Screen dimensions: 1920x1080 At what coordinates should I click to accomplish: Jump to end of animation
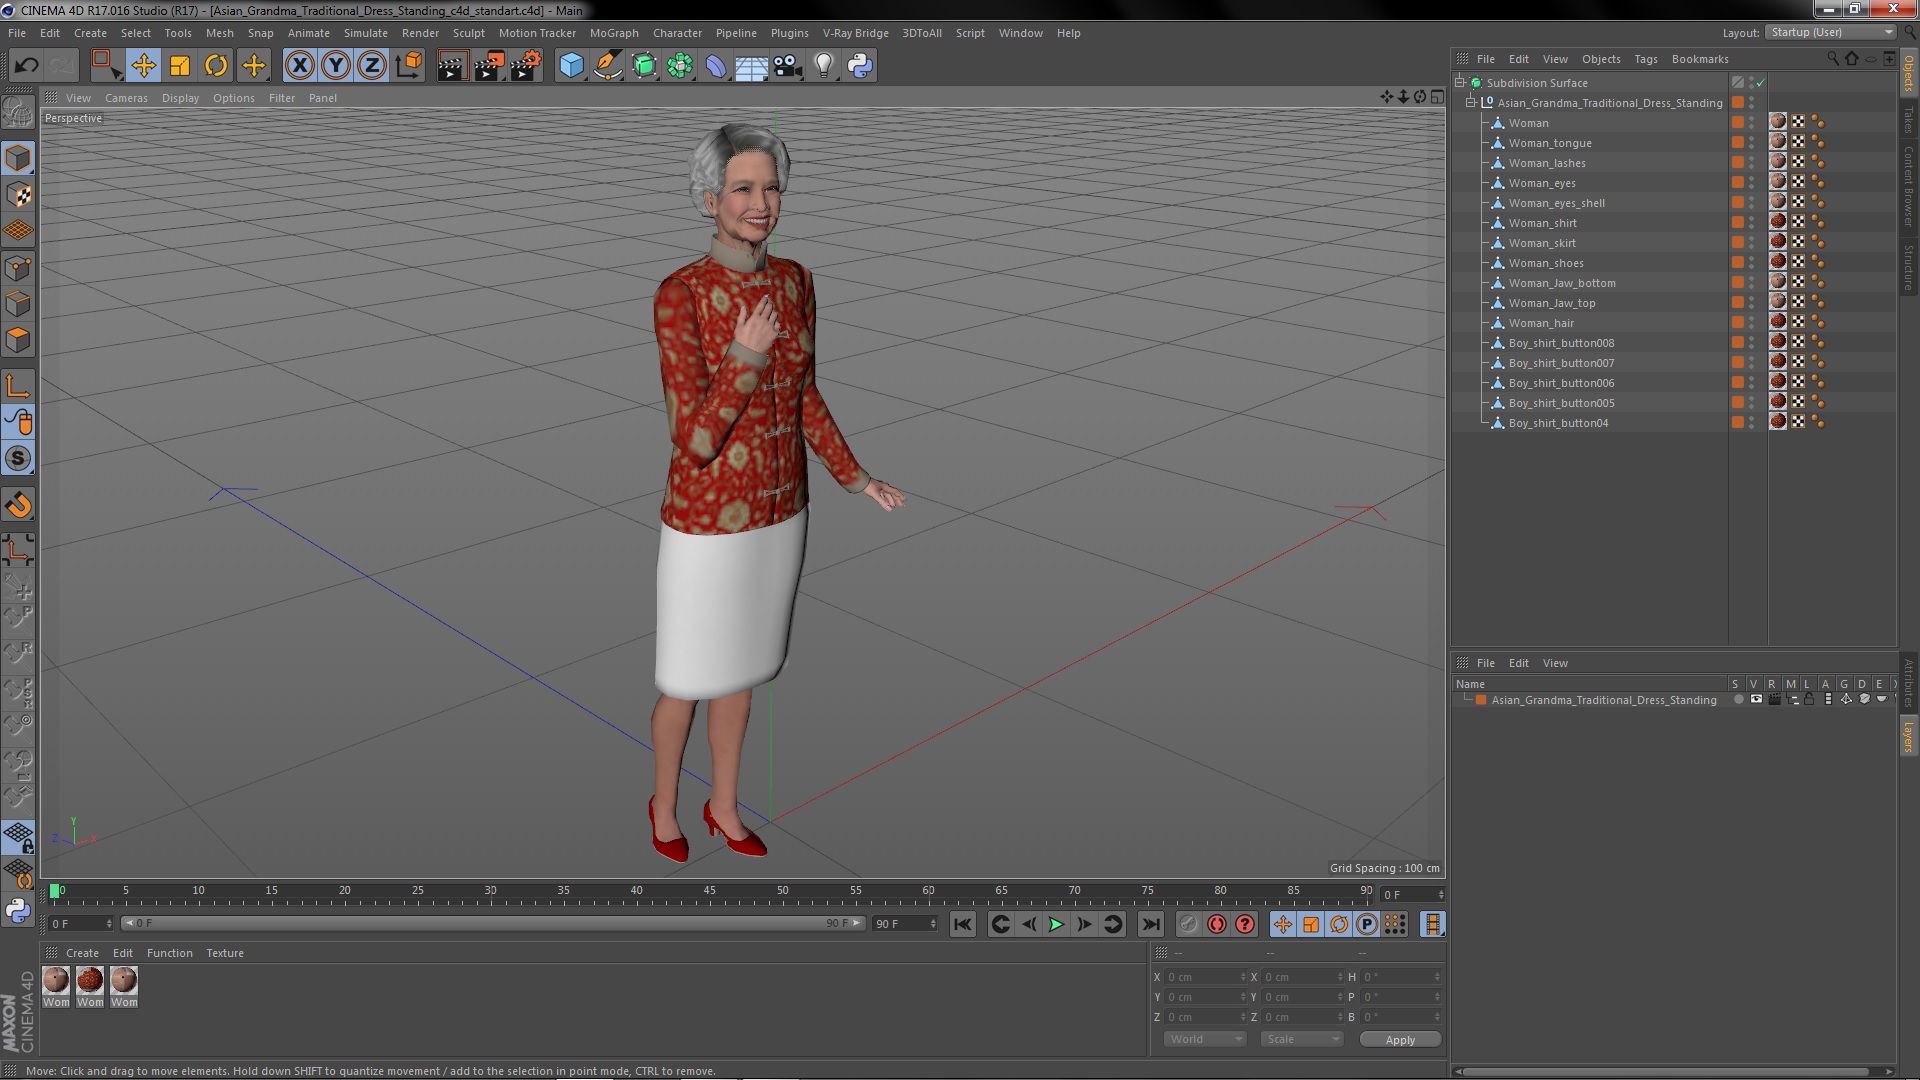1151,924
